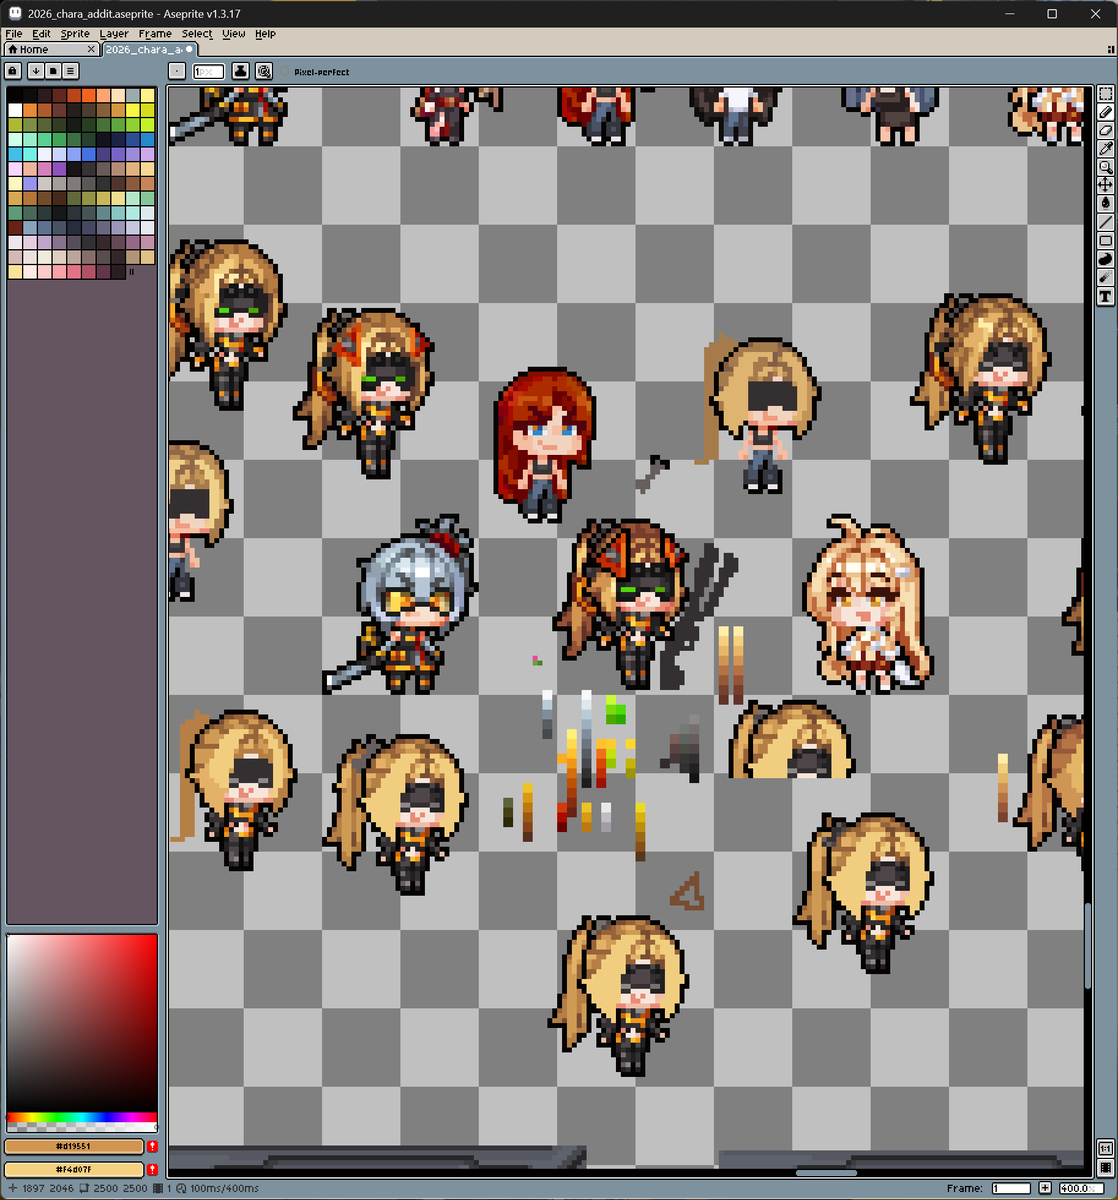Open the Layer menu
Image resolution: width=1118 pixels, height=1200 pixels.
point(114,34)
